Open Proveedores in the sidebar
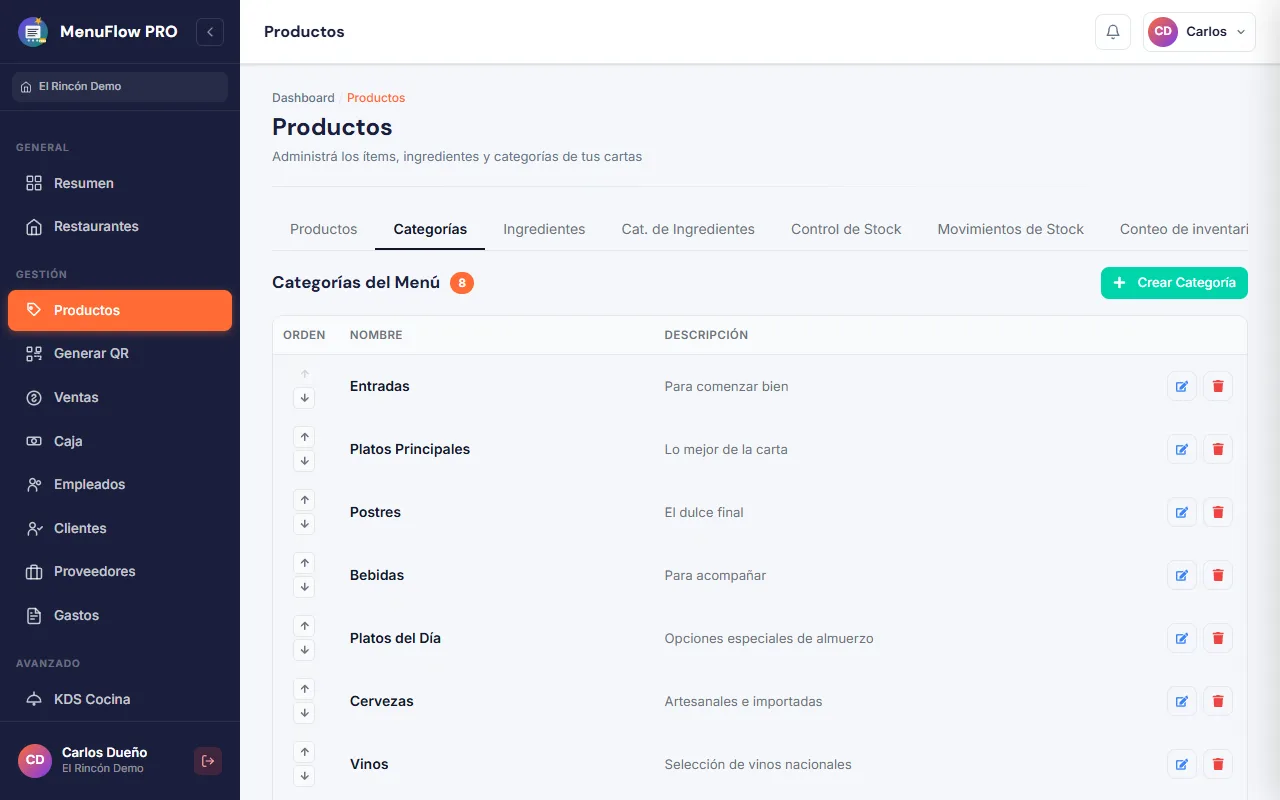This screenshot has height=800, width=1280. pyautogui.click(x=120, y=571)
